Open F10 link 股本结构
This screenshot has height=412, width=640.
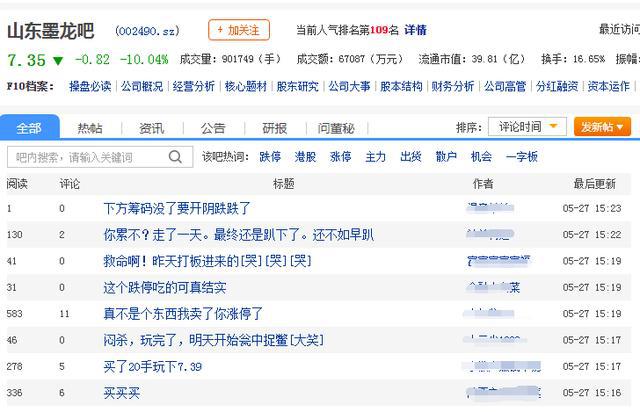pos(401,86)
